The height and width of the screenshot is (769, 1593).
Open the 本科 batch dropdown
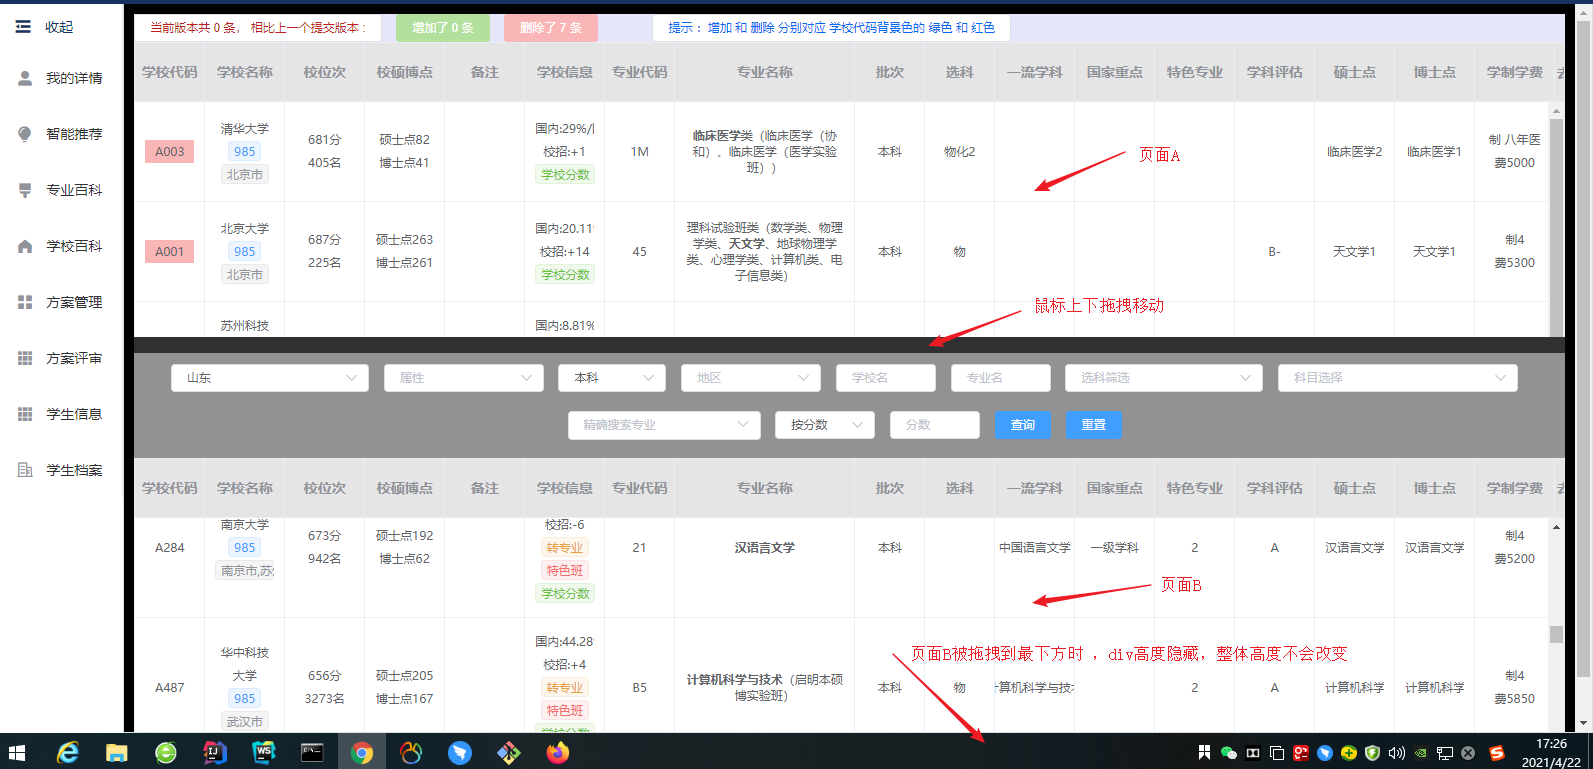tap(612, 378)
